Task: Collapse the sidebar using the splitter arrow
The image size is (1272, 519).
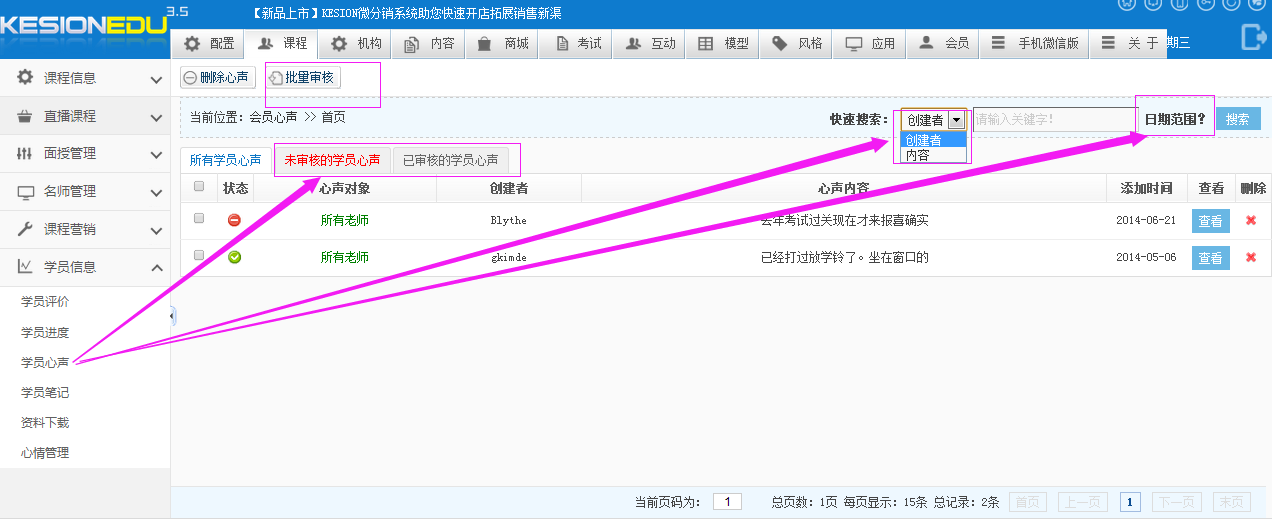Action: 172,316
